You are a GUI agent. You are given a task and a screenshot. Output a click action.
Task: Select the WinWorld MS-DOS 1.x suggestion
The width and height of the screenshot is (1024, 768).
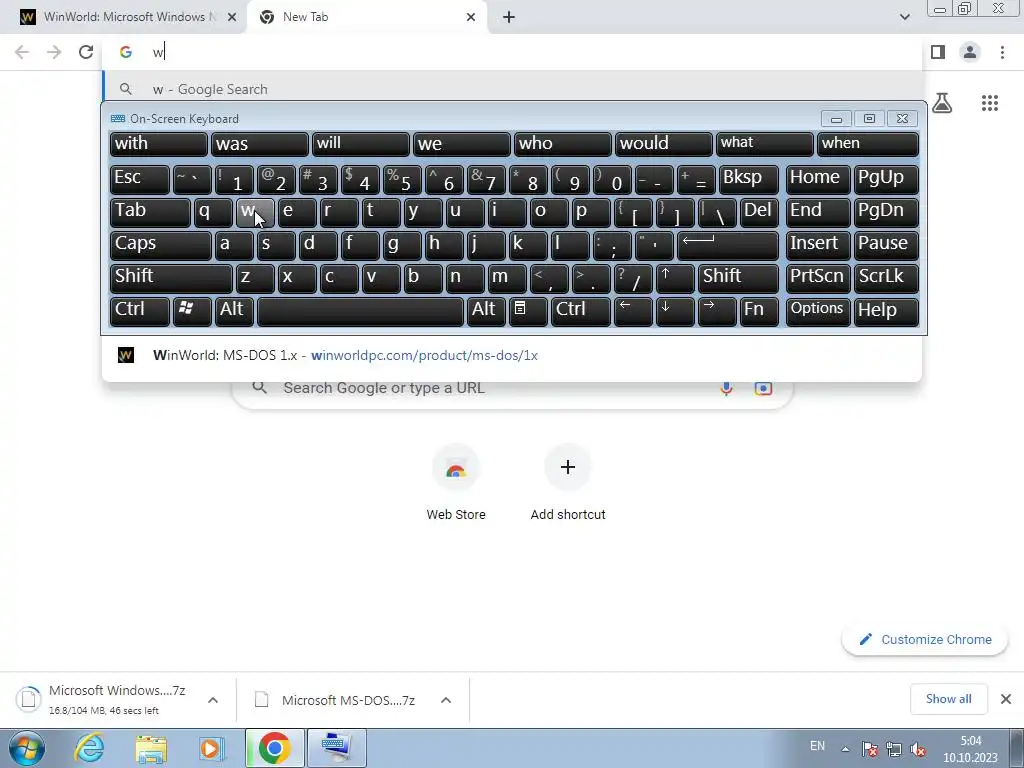tap(512, 356)
